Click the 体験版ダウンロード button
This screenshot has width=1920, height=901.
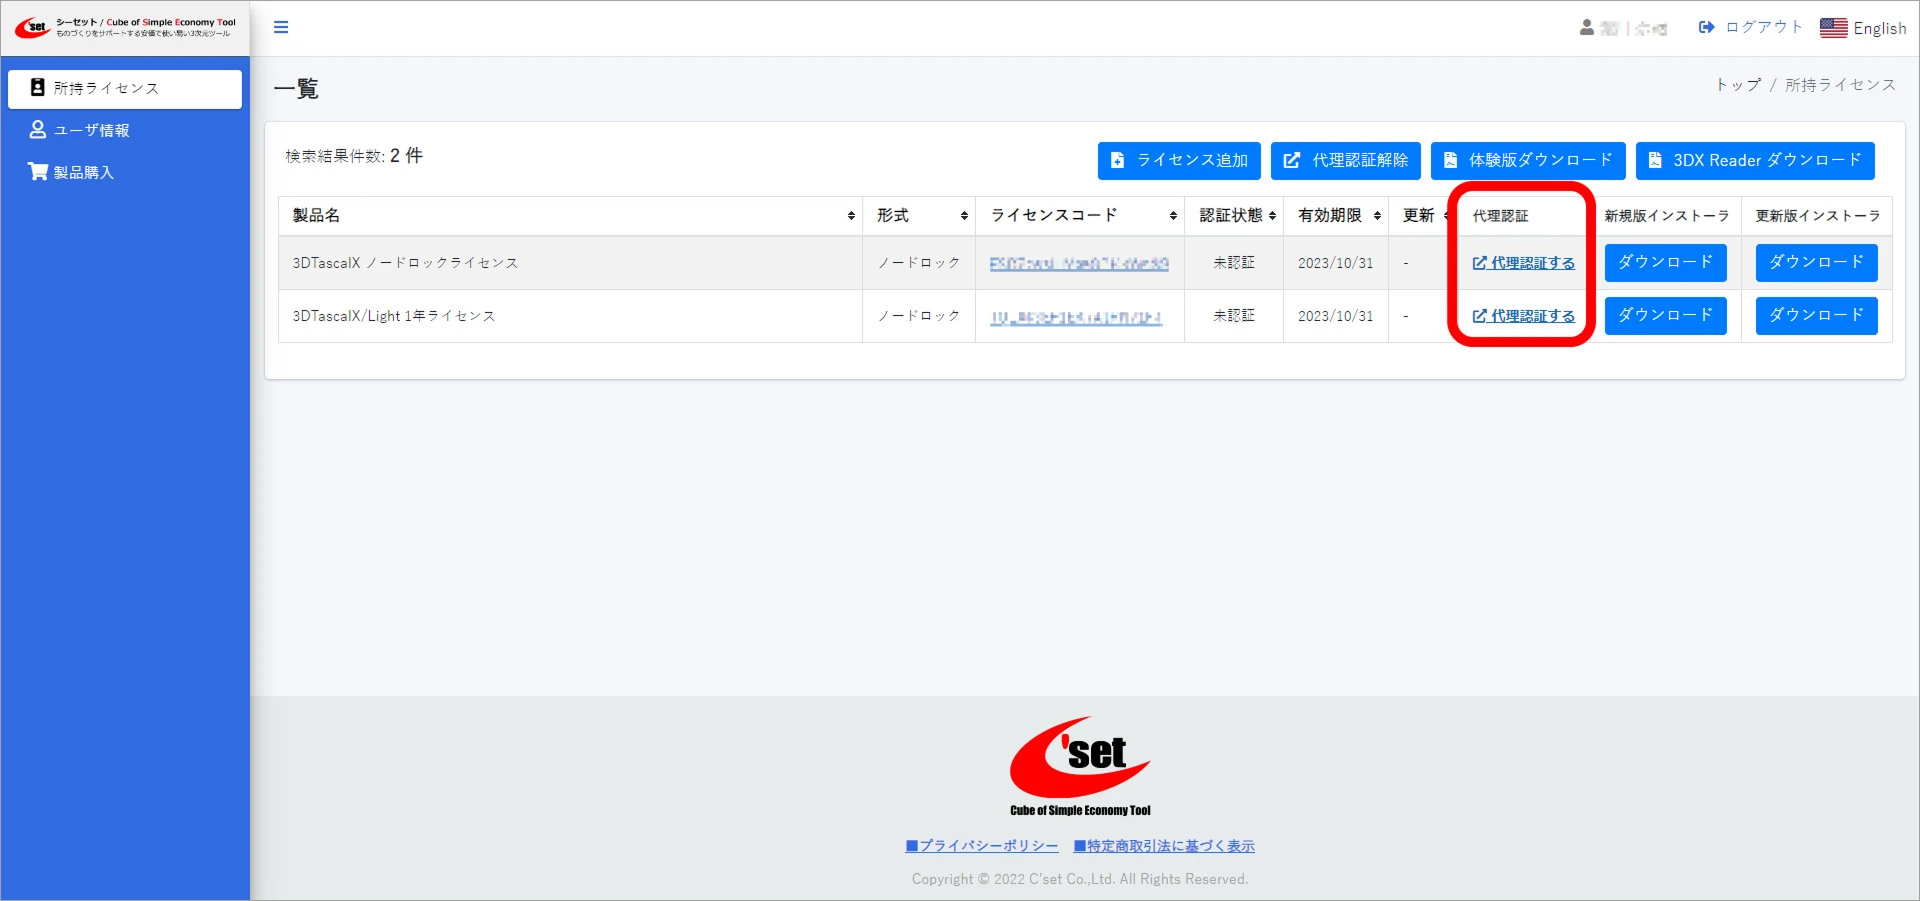(1527, 161)
